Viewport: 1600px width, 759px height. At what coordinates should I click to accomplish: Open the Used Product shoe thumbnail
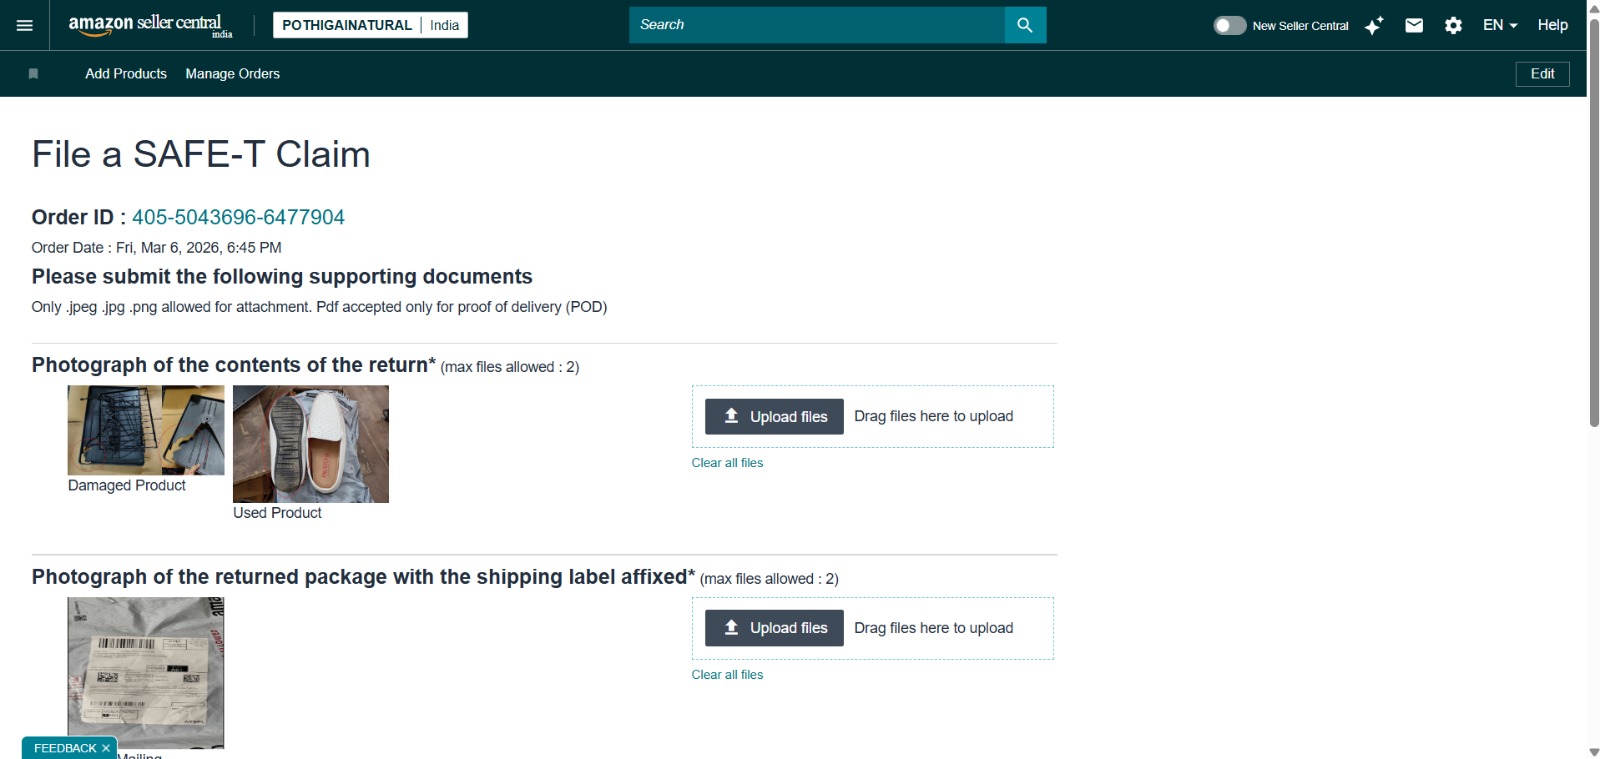point(311,444)
